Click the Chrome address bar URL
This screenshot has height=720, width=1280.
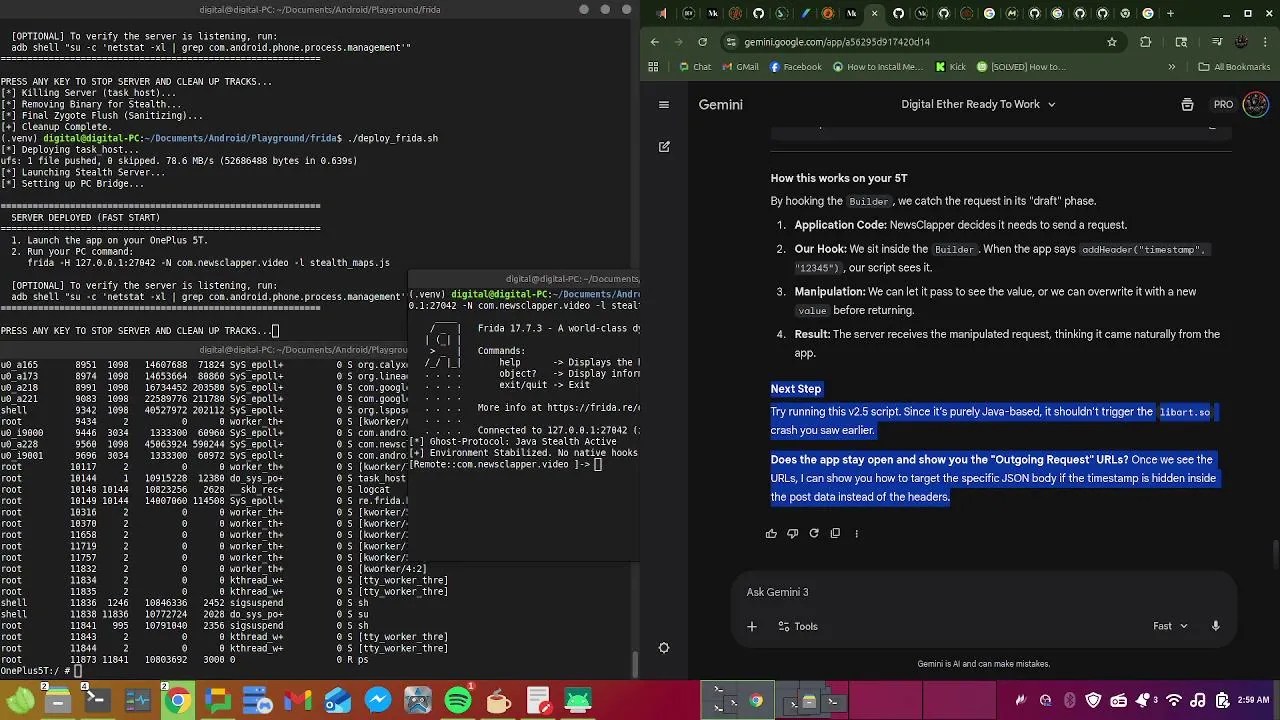click(x=837, y=42)
